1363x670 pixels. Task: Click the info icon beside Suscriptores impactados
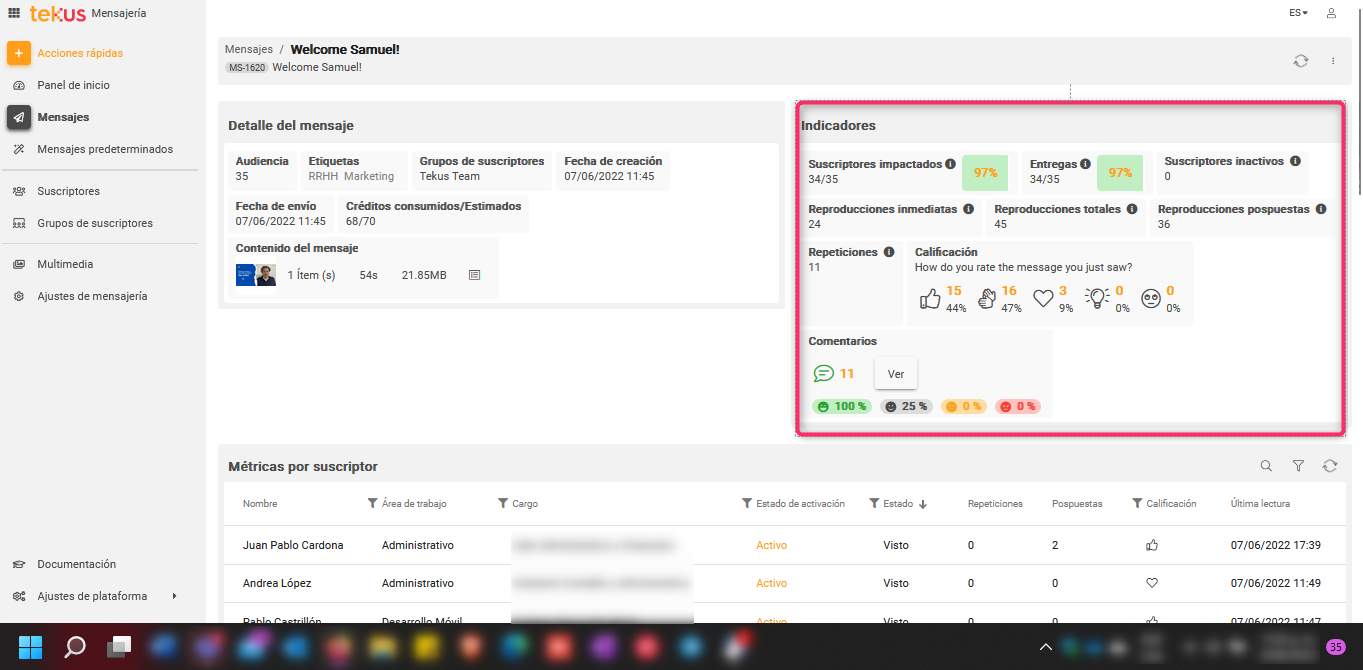click(950, 164)
